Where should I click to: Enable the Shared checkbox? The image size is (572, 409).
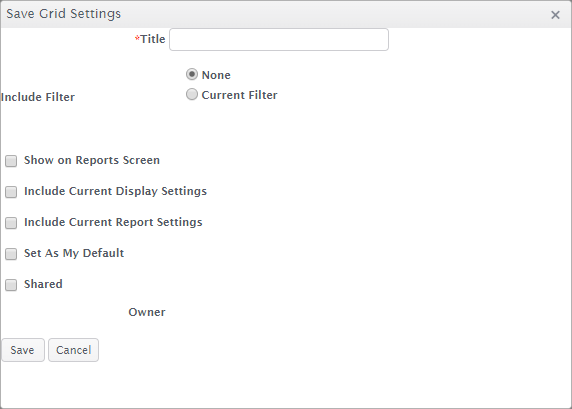coord(11,285)
